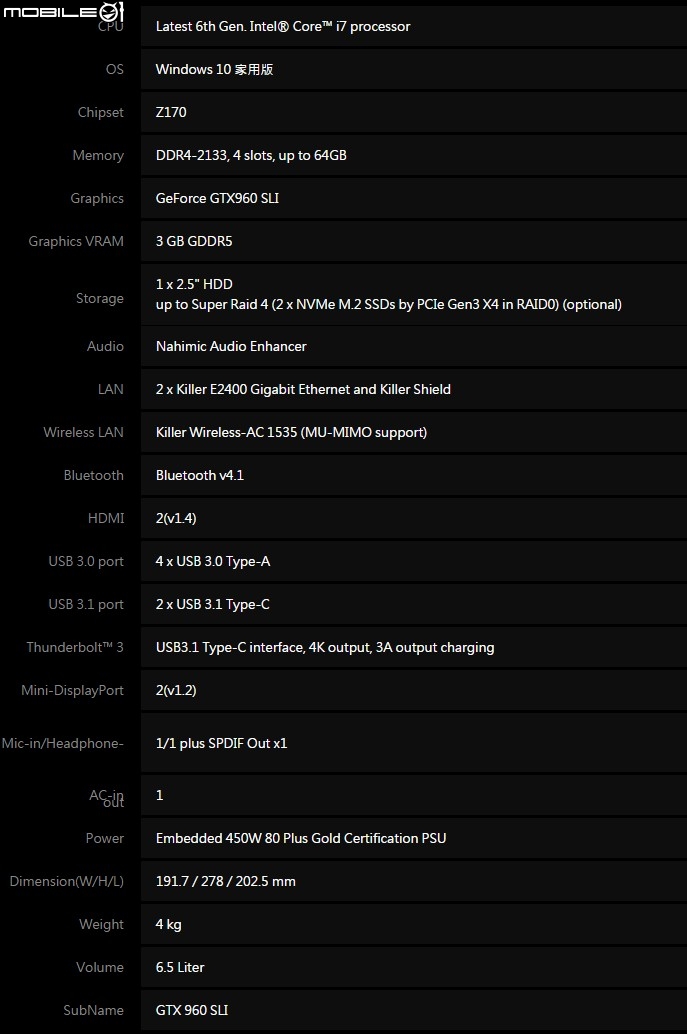Viewport: 687px width, 1034px height.
Task: Select the SubName 'GTX 960 SLI' value
Action: [192, 1010]
